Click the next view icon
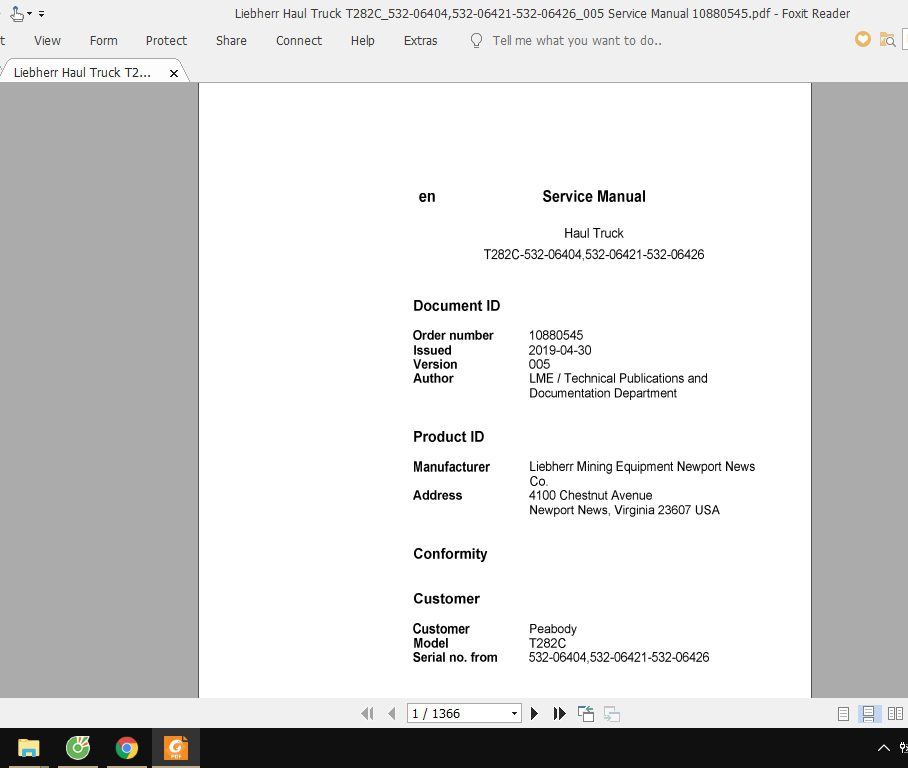Viewport: 908px width, 768px height. [x=612, y=714]
